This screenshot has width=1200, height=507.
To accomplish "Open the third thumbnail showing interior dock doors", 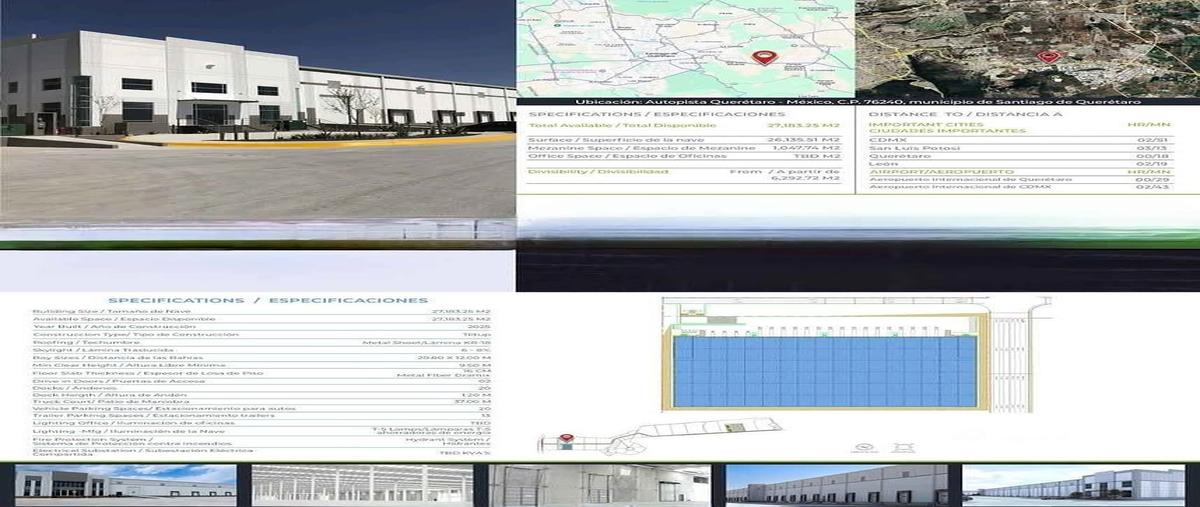I will [x=600, y=485].
